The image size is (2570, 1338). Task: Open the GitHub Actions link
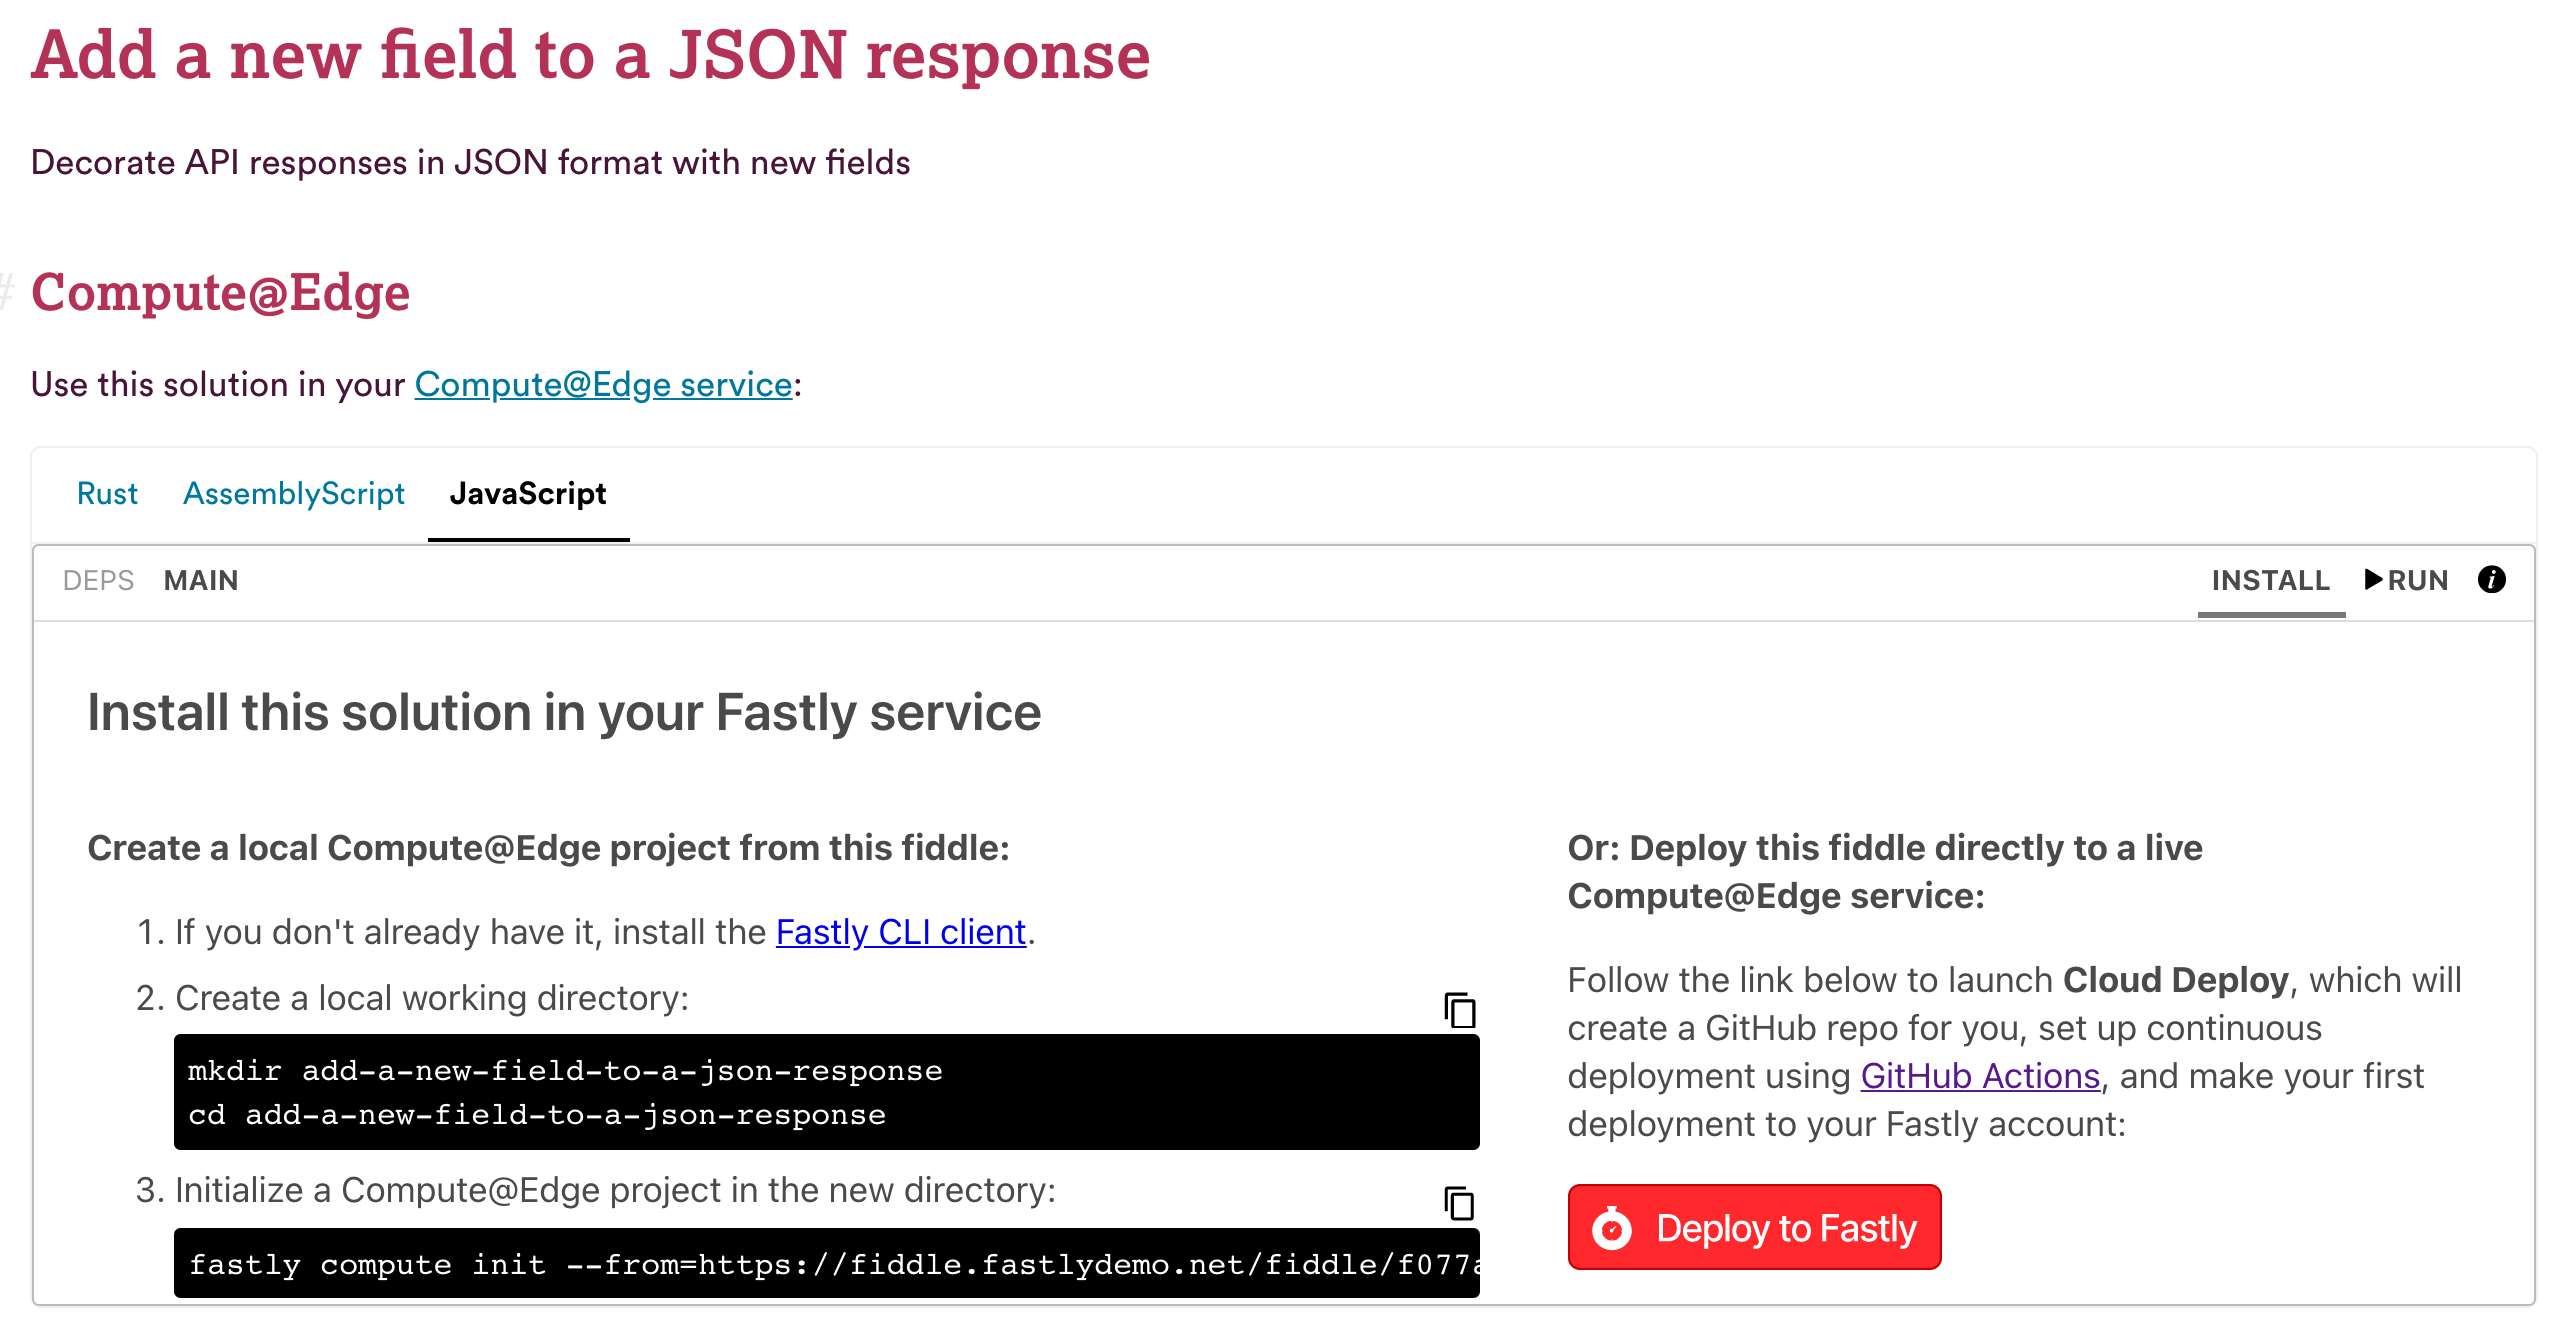(1980, 1076)
